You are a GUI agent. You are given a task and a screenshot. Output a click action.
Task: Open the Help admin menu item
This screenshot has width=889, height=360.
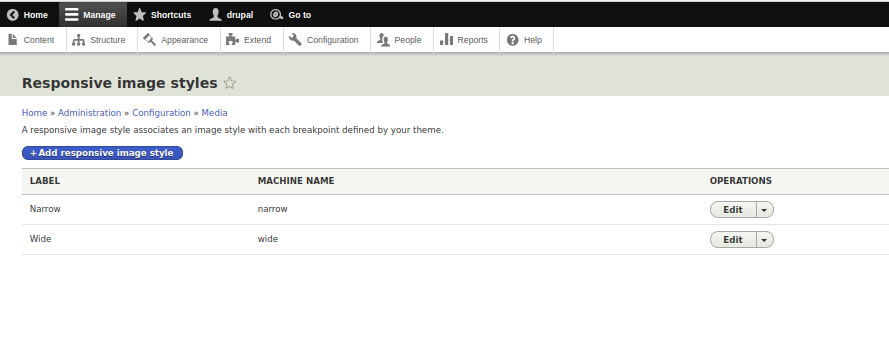pyautogui.click(x=527, y=40)
